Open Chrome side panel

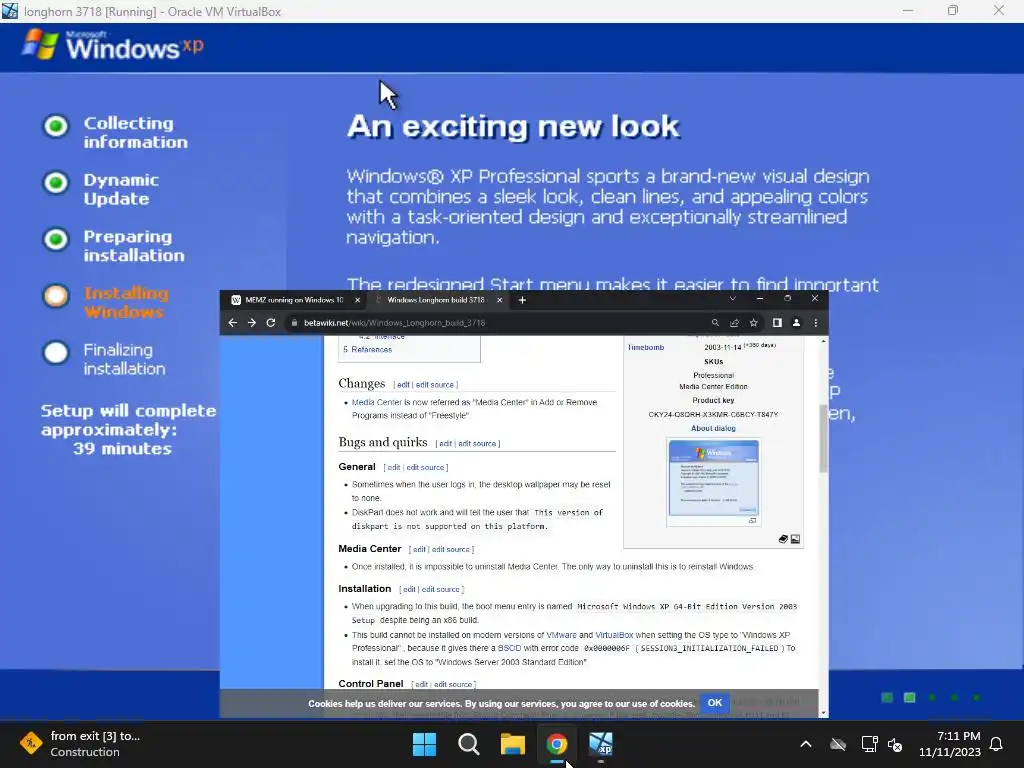point(777,323)
